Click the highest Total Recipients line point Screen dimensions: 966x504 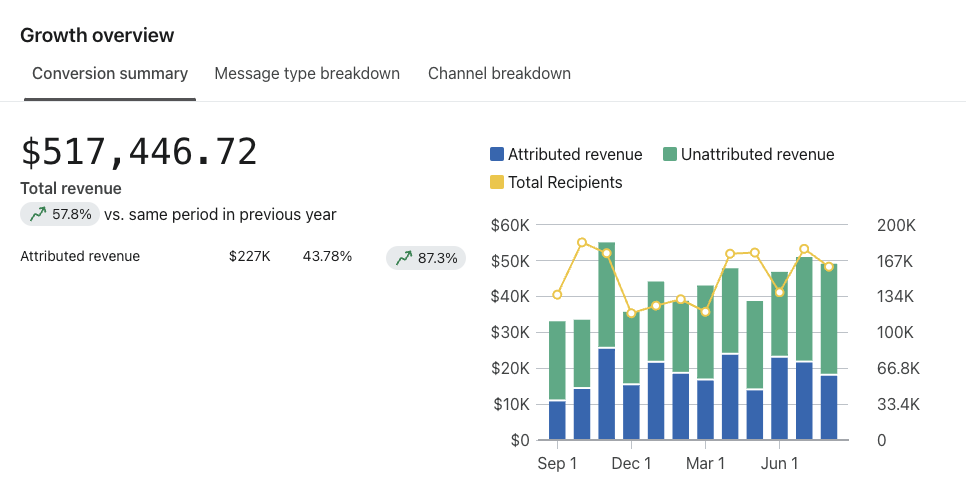(x=582, y=243)
